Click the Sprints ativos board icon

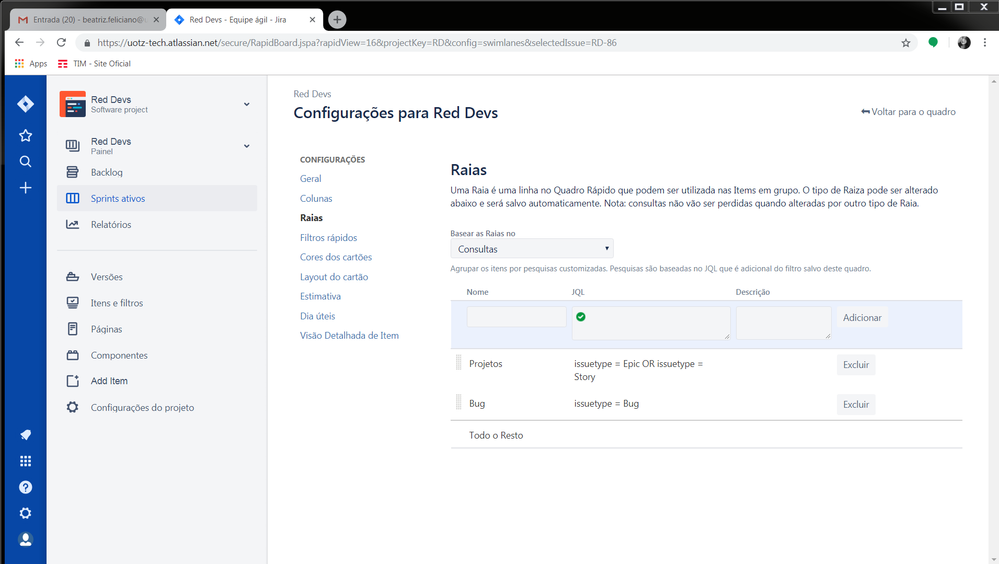73,198
